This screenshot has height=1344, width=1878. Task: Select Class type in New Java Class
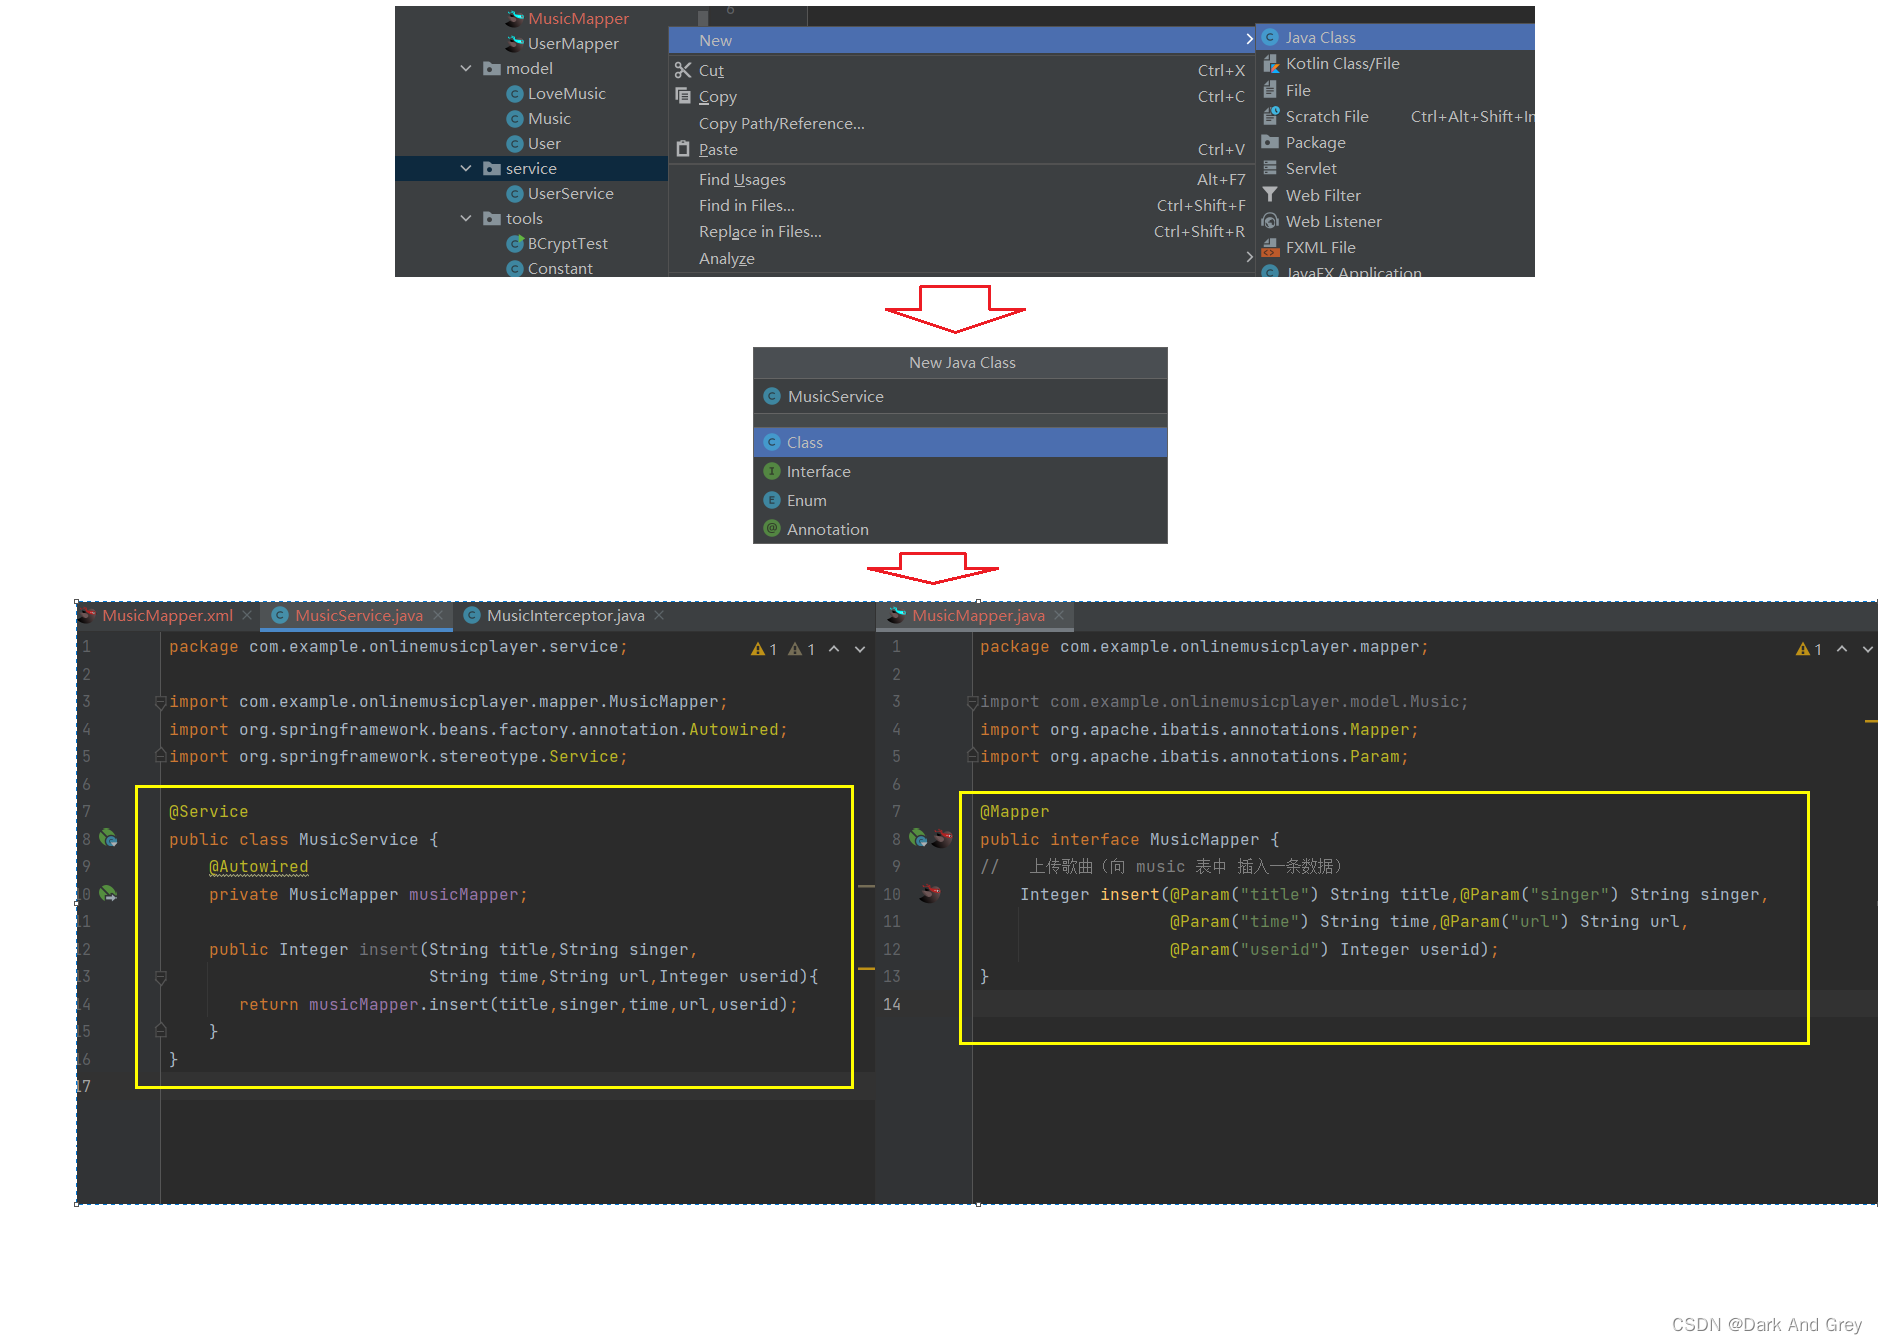coord(960,442)
